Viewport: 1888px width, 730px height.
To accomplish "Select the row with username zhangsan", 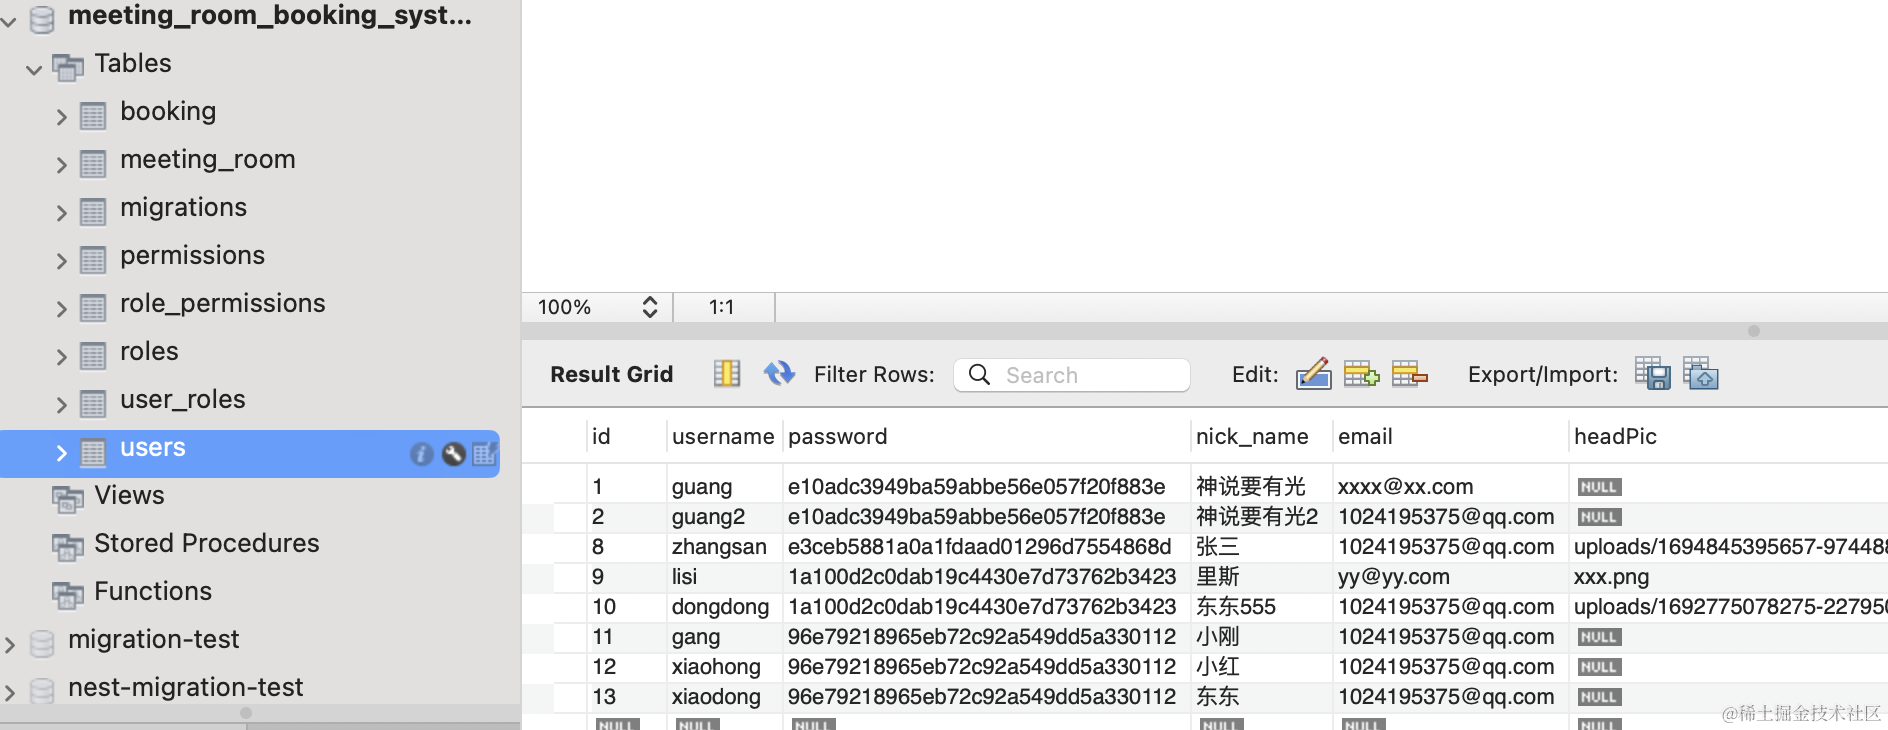I will 718,547.
